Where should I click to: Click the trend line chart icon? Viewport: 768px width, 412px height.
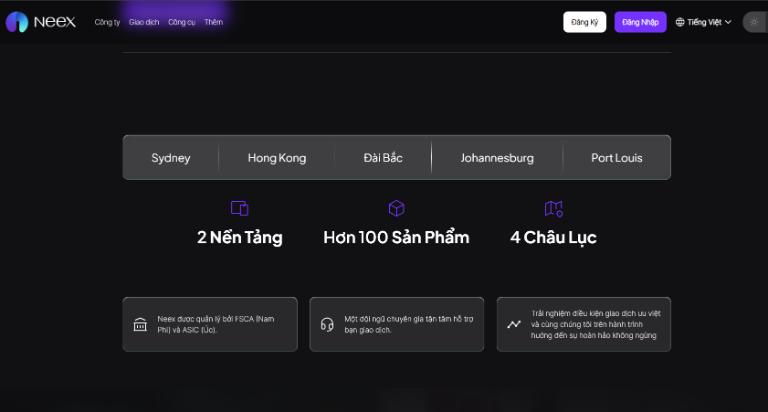click(x=514, y=324)
